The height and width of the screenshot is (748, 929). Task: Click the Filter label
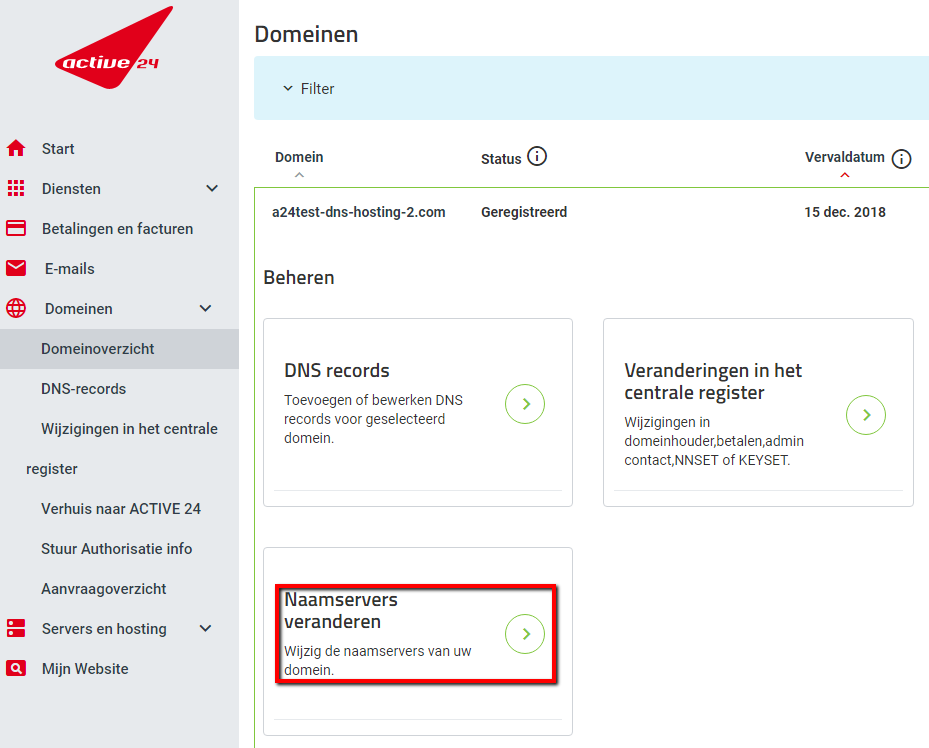point(318,89)
